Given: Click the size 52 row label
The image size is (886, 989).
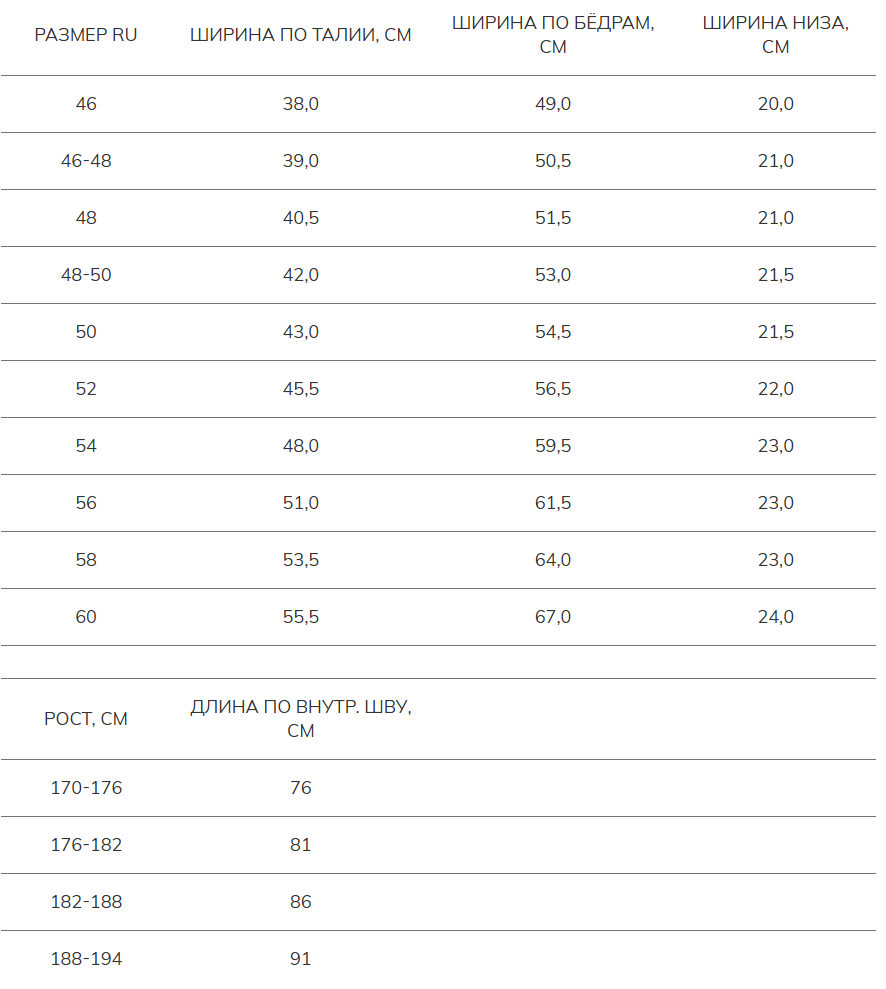Looking at the screenshot, I should point(86,389).
